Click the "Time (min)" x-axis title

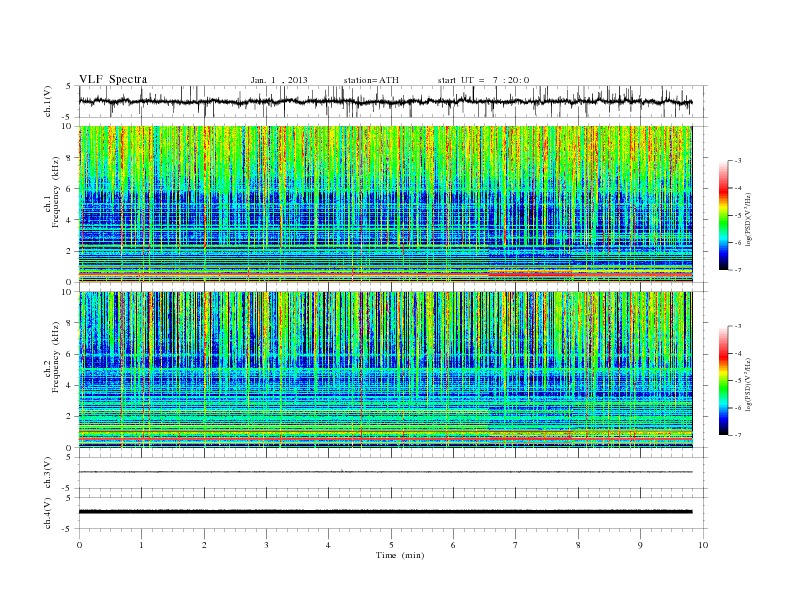point(400,555)
